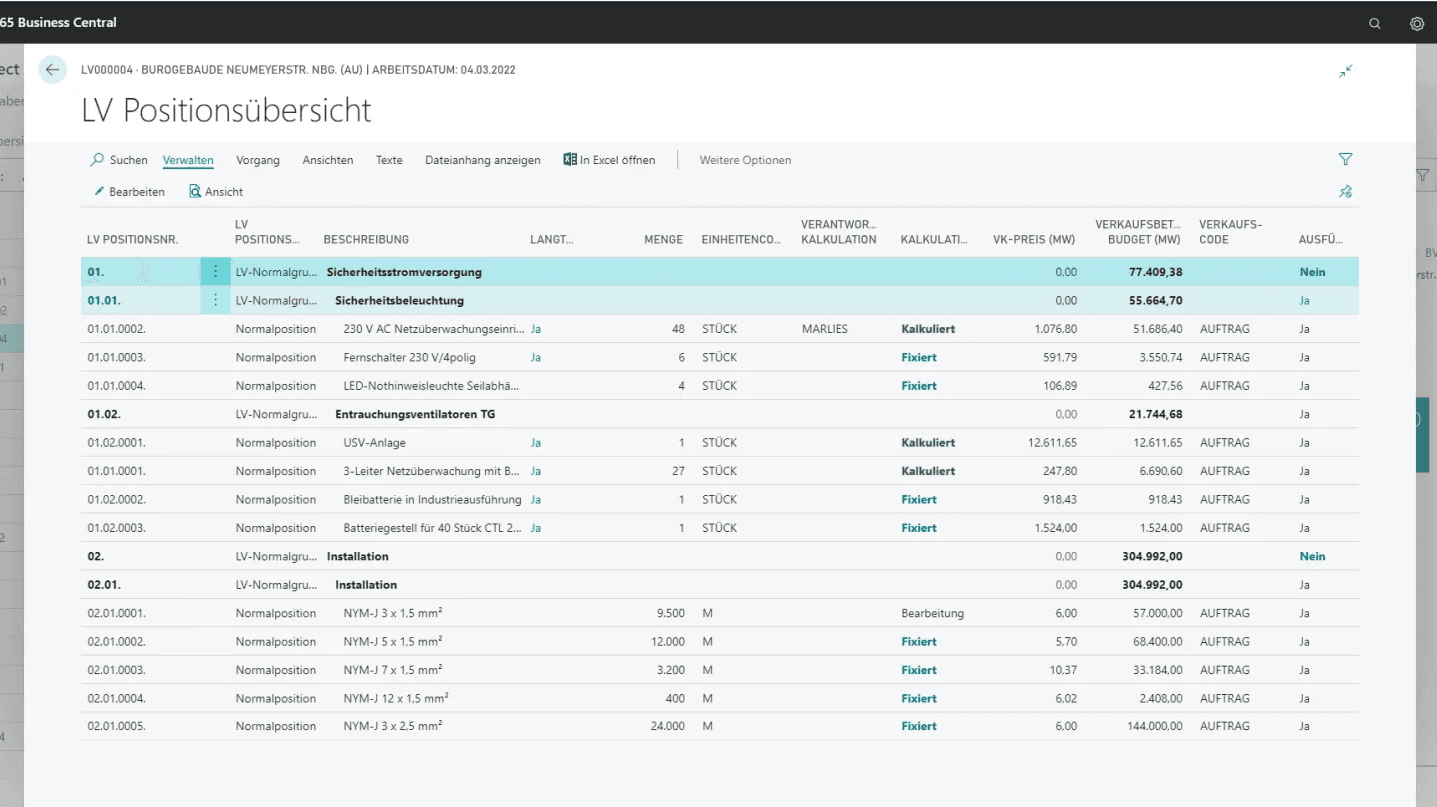Open row menu for position 01.
The image size is (1437, 807).
point(215,272)
